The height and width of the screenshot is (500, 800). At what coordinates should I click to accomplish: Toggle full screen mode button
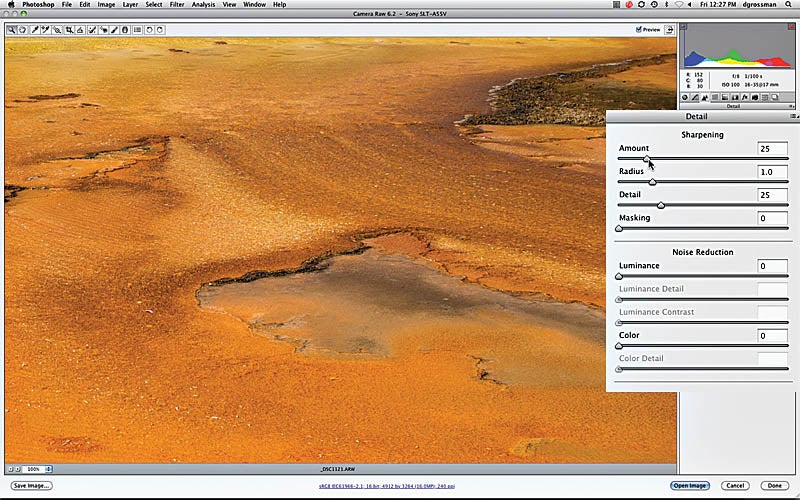tap(669, 30)
